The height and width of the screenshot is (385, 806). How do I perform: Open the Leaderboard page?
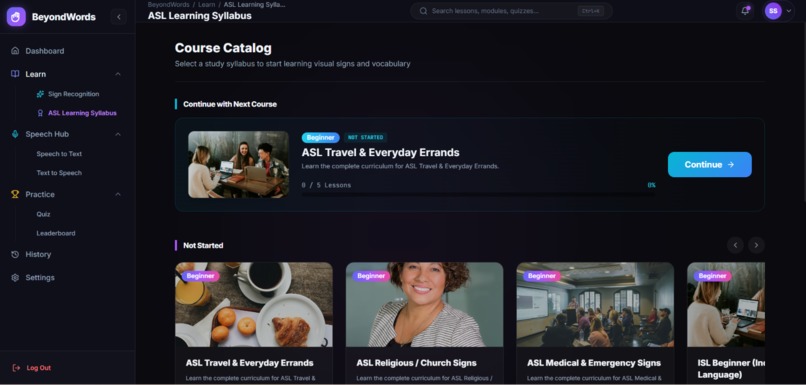[x=56, y=233]
